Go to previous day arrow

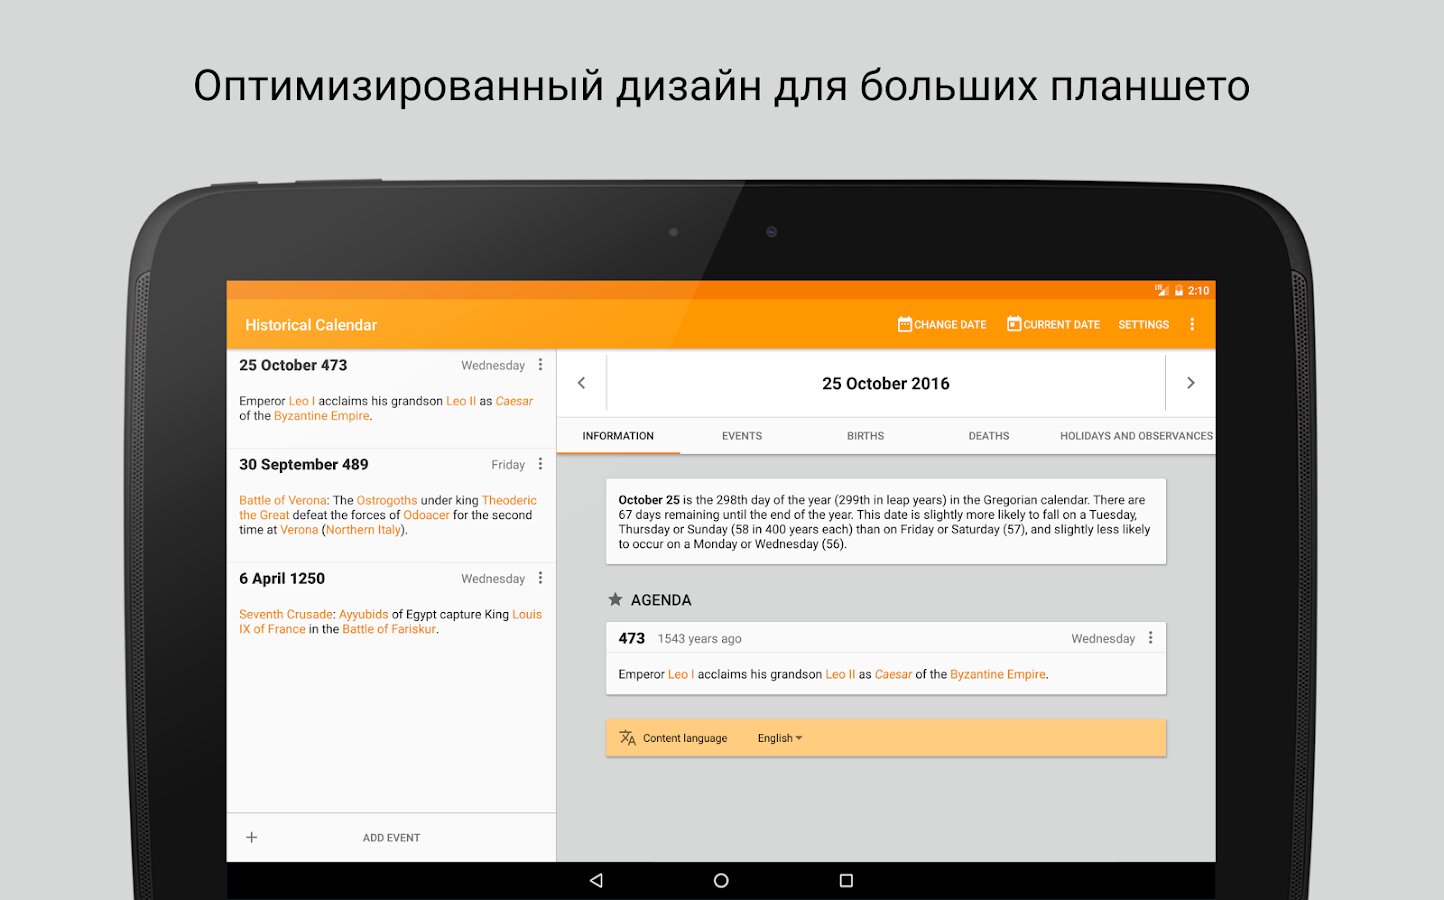point(581,383)
